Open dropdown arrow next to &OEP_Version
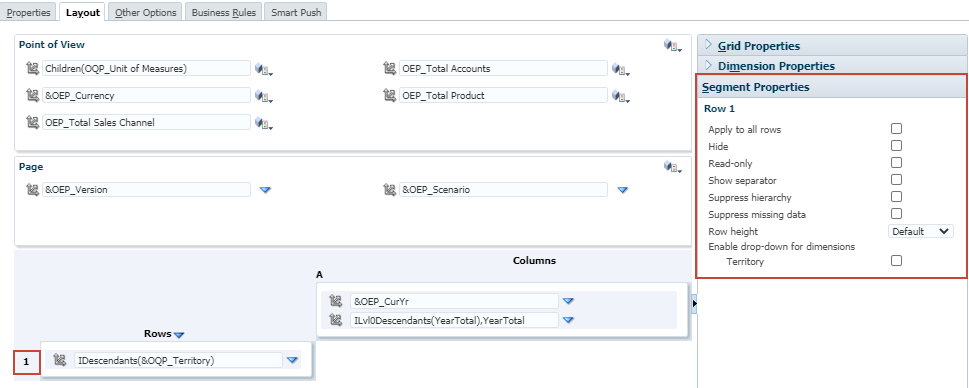 pyautogui.click(x=266, y=190)
